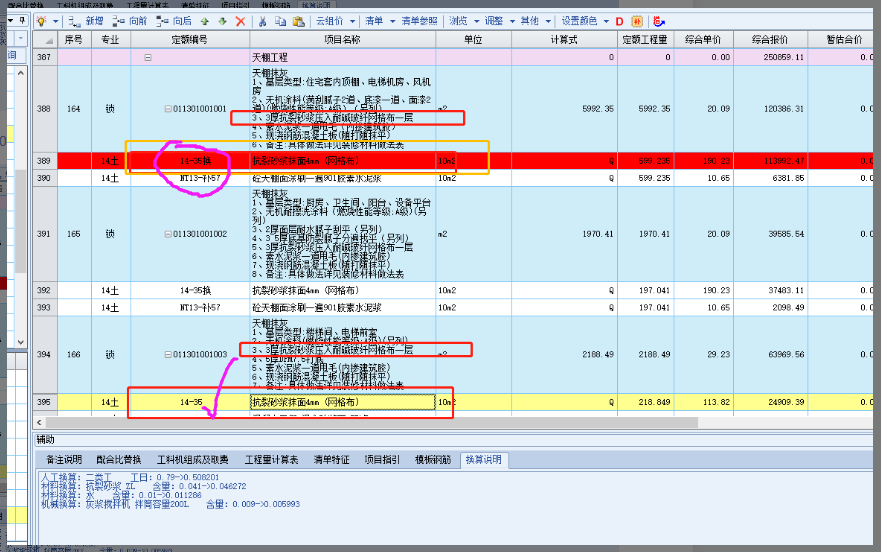This screenshot has width=881, height=552.
Task: Click the copy icon in toolbar
Action: coord(280,21)
